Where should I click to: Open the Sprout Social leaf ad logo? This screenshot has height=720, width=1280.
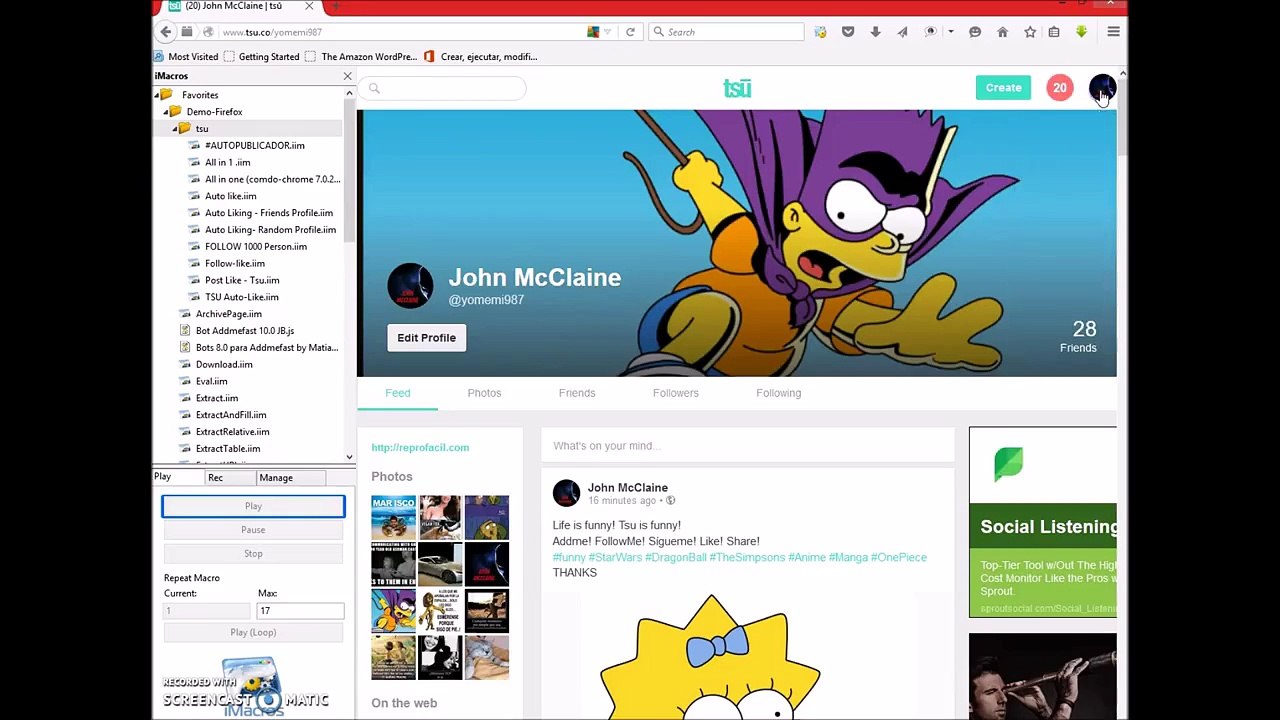click(1008, 463)
